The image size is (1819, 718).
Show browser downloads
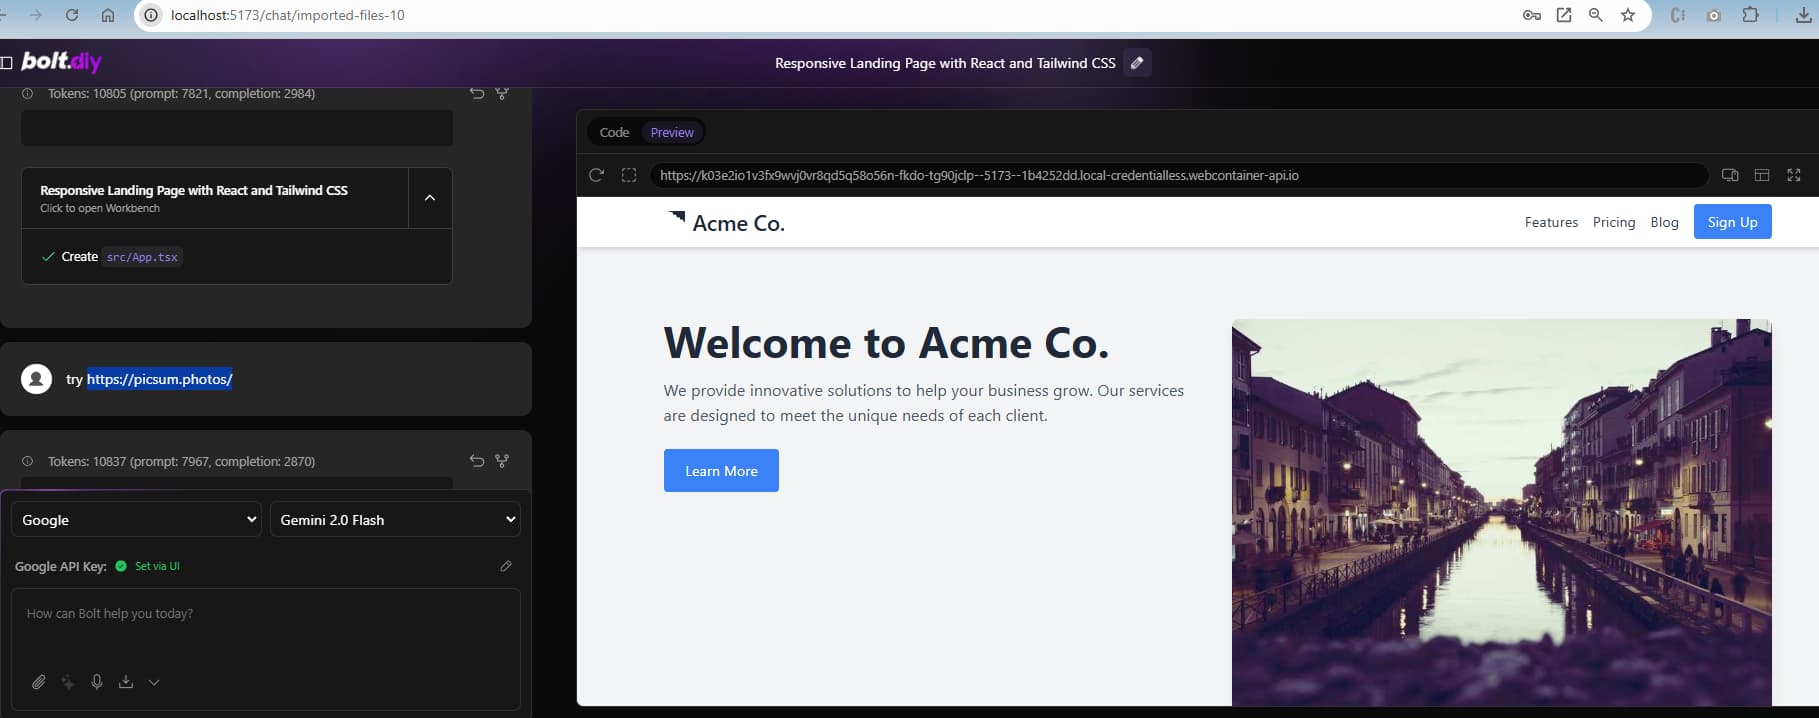[x=1804, y=15]
